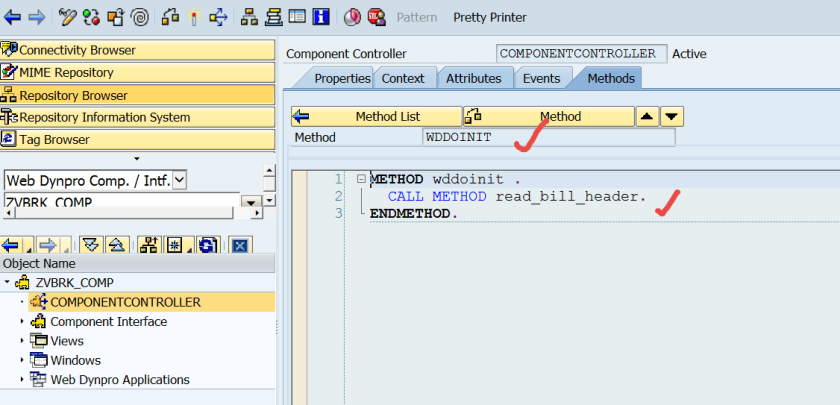Click the COMPONENTCONTROLLER name field
The image size is (840, 405).
tap(581, 54)
